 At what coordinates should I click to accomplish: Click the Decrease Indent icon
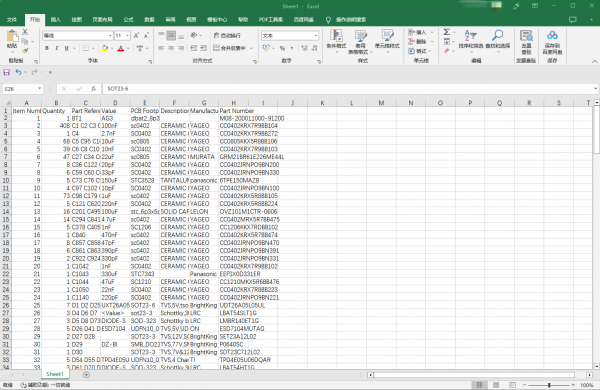tap(194, 48)
